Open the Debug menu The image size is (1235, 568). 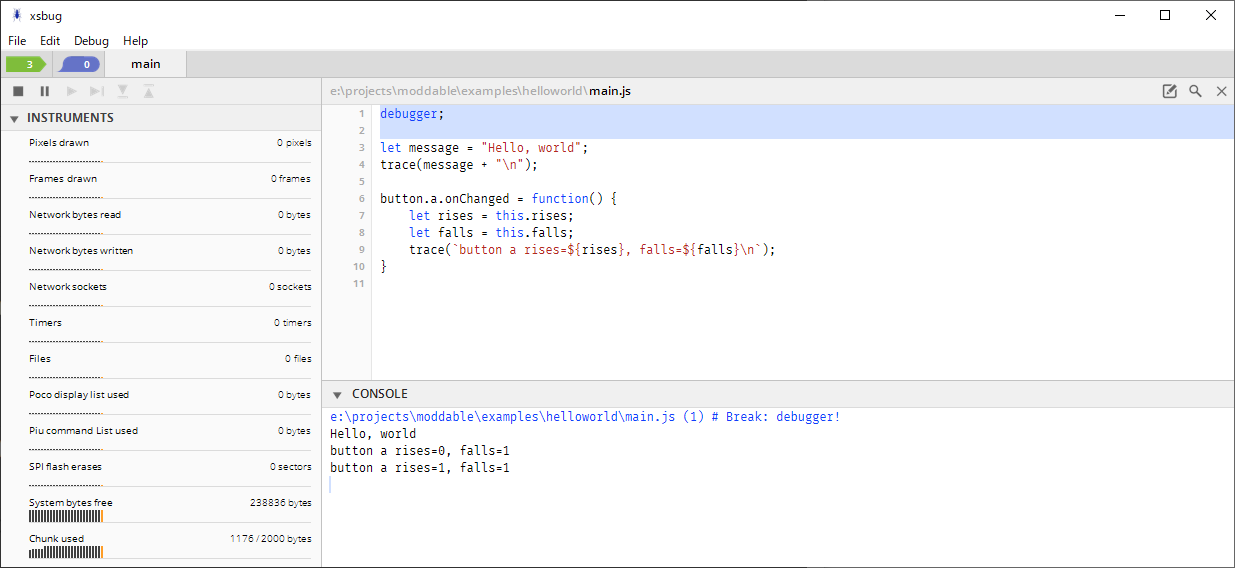click(x=91, y=41)
